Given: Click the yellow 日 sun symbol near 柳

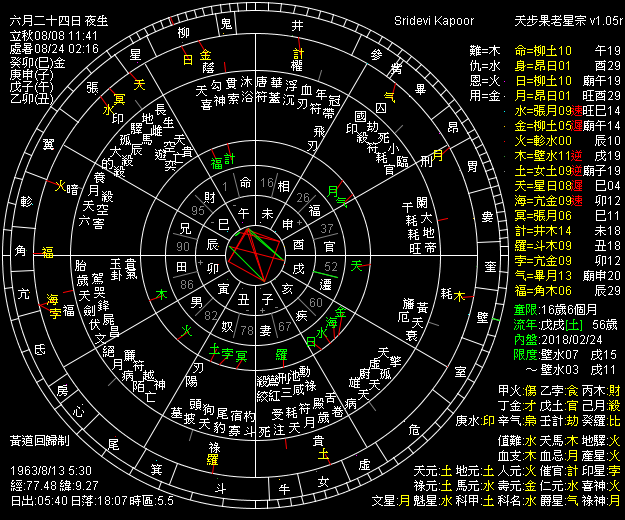Looking at the screenshot, I should click(x=188, y=59).
